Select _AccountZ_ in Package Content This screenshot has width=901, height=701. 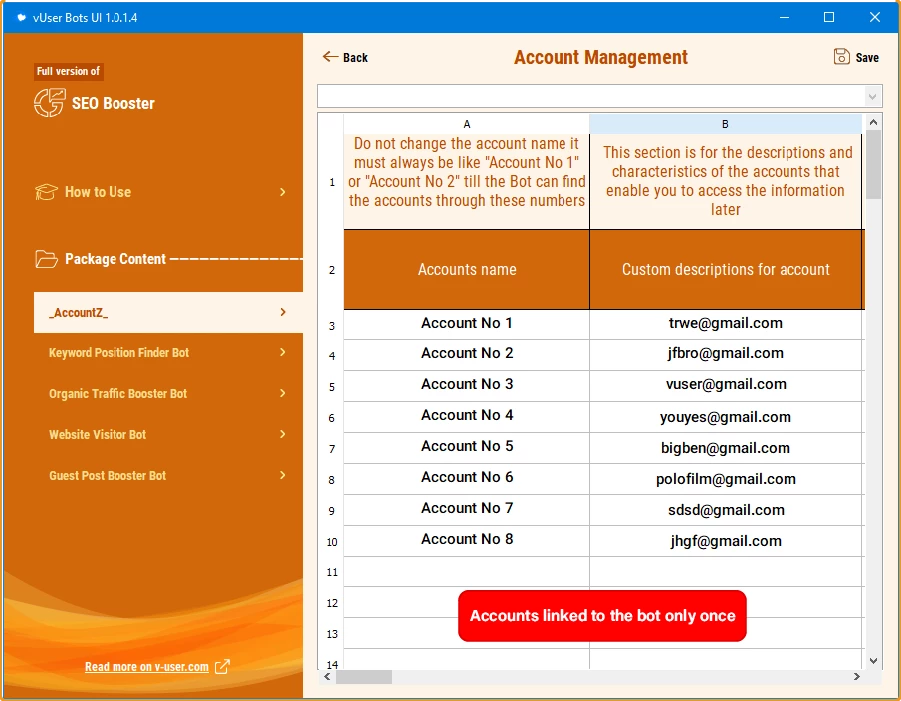coord(168,312)
